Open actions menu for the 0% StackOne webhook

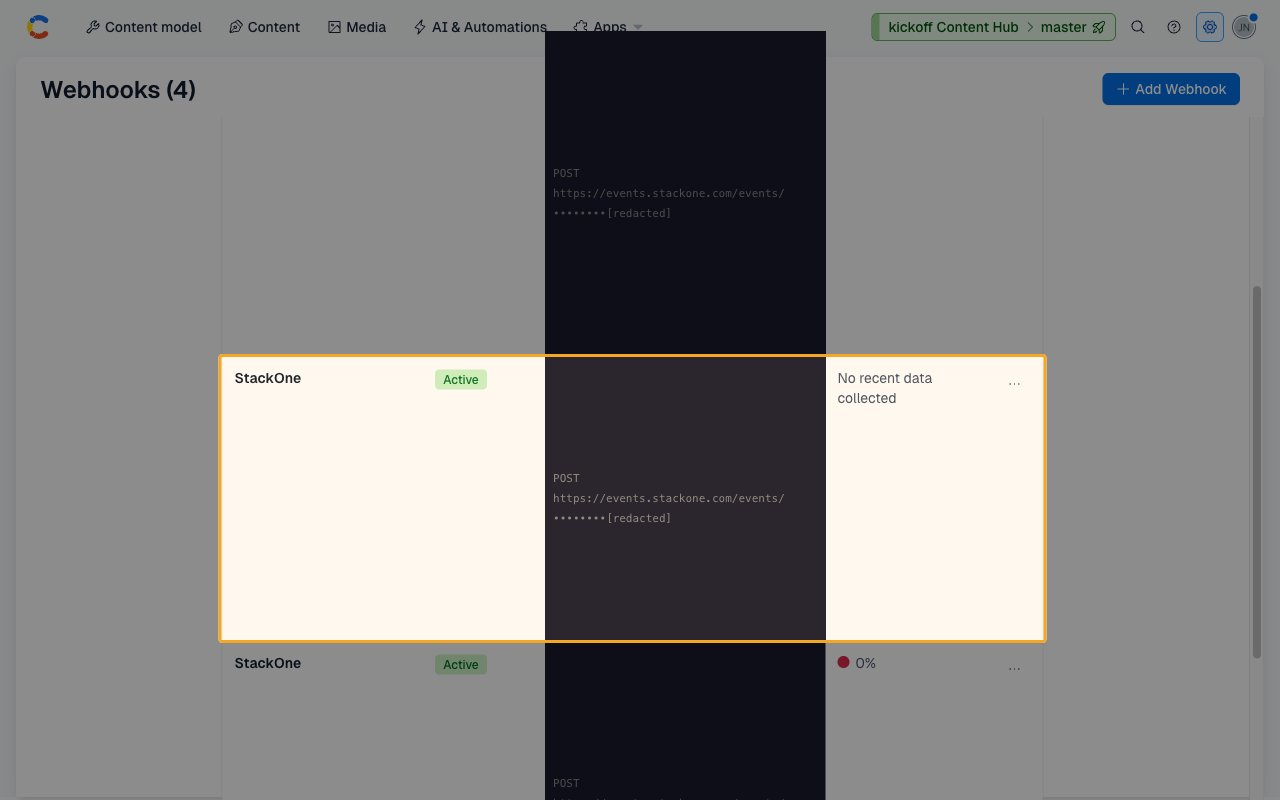[1015, 668]
